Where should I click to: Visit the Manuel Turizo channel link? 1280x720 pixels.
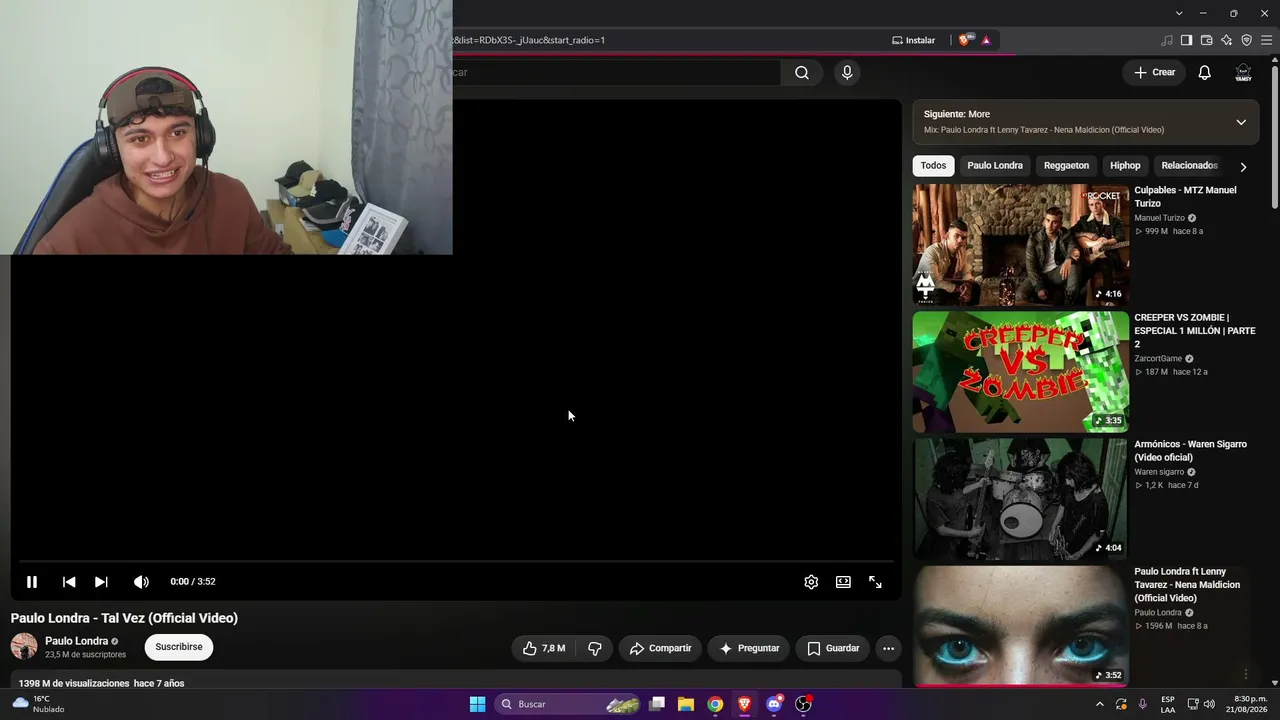(x=1159, y=218)
